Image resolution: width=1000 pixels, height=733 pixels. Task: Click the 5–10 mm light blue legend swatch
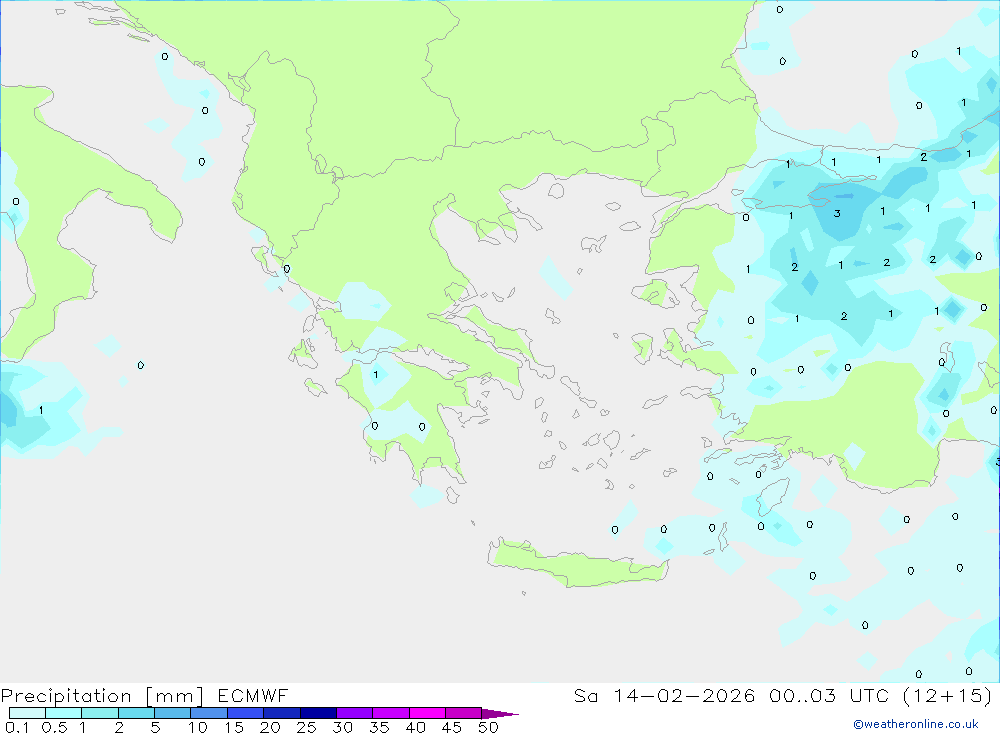[x=172, y=713]
